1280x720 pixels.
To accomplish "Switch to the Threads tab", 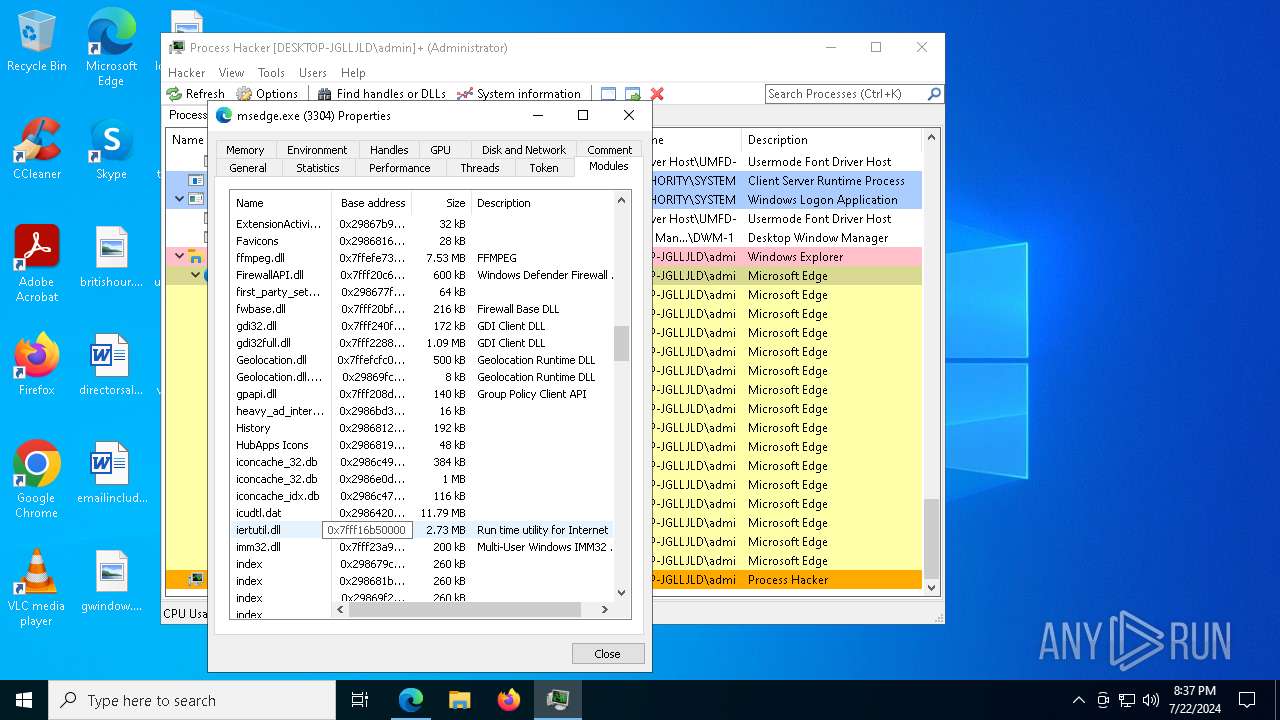I will pos(479,168).
